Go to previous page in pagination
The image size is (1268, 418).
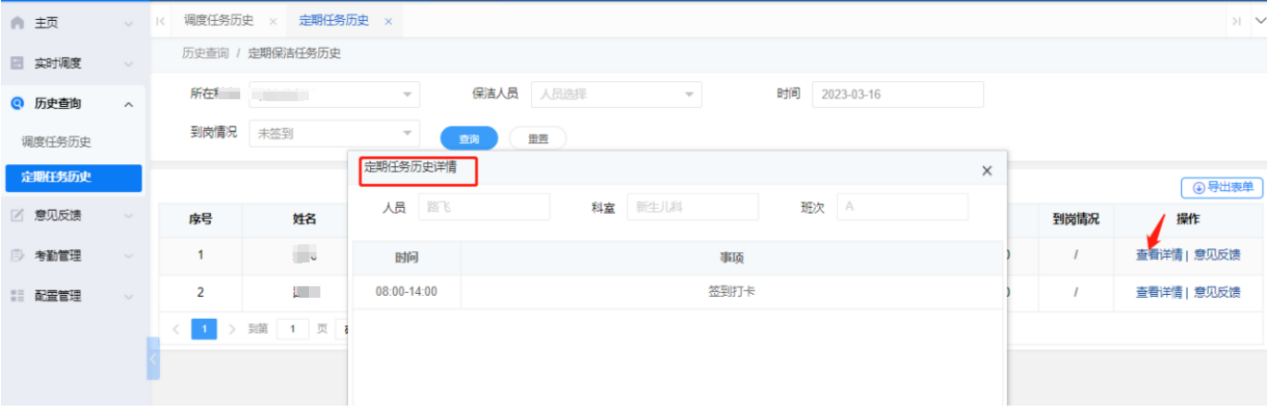click(177, 328)
